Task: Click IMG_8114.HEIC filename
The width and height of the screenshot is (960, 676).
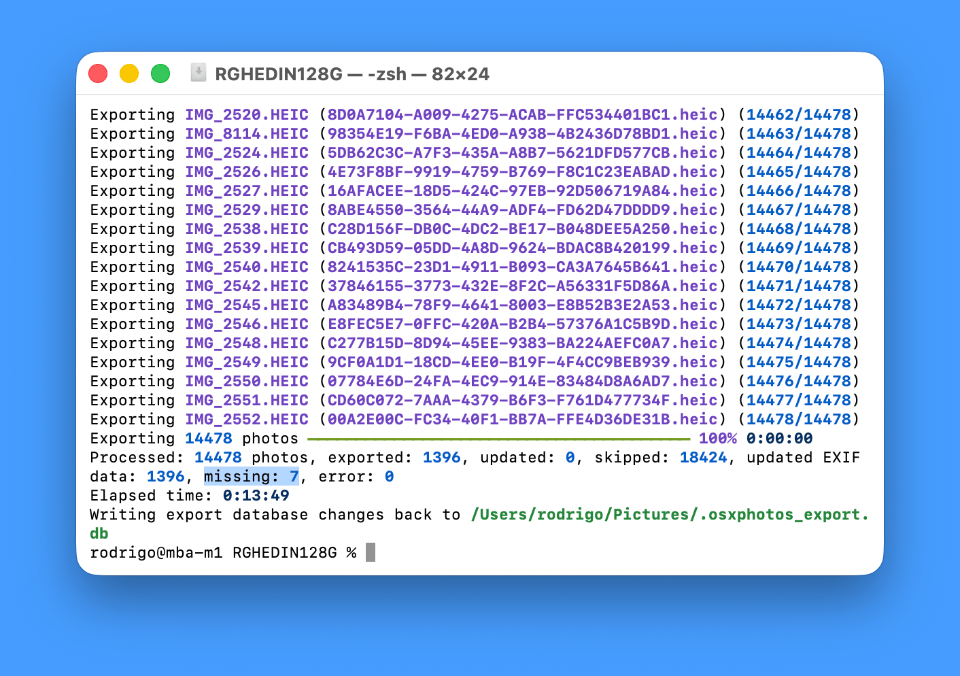Action: (x=247, y=133)
